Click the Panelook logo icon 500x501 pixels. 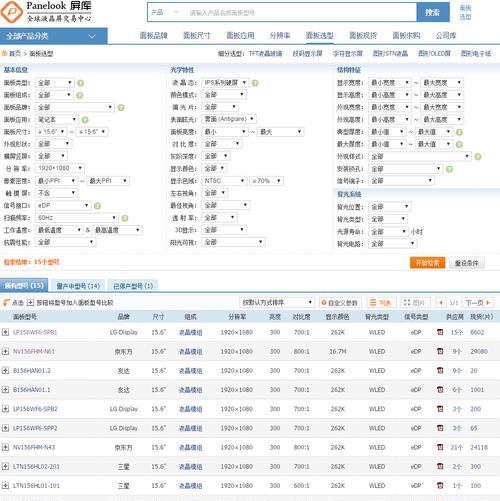(x=12, y=12)
